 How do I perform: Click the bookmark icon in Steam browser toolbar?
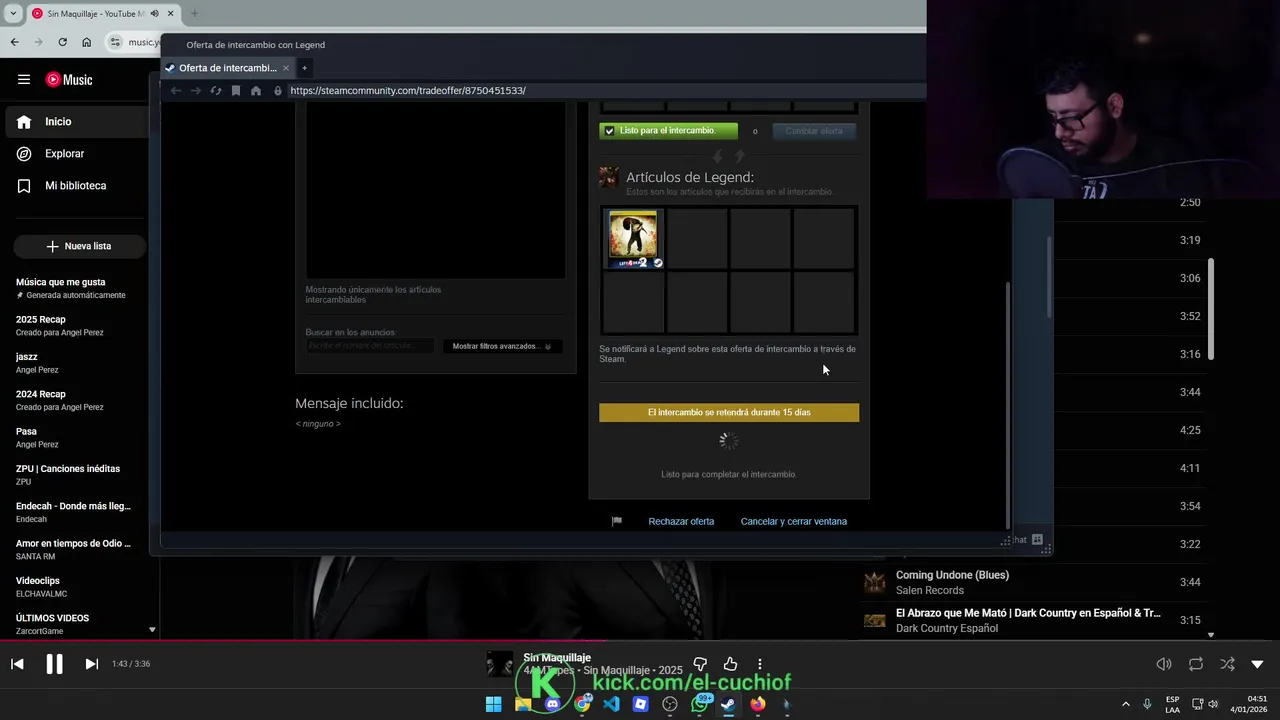pos(236,90)
